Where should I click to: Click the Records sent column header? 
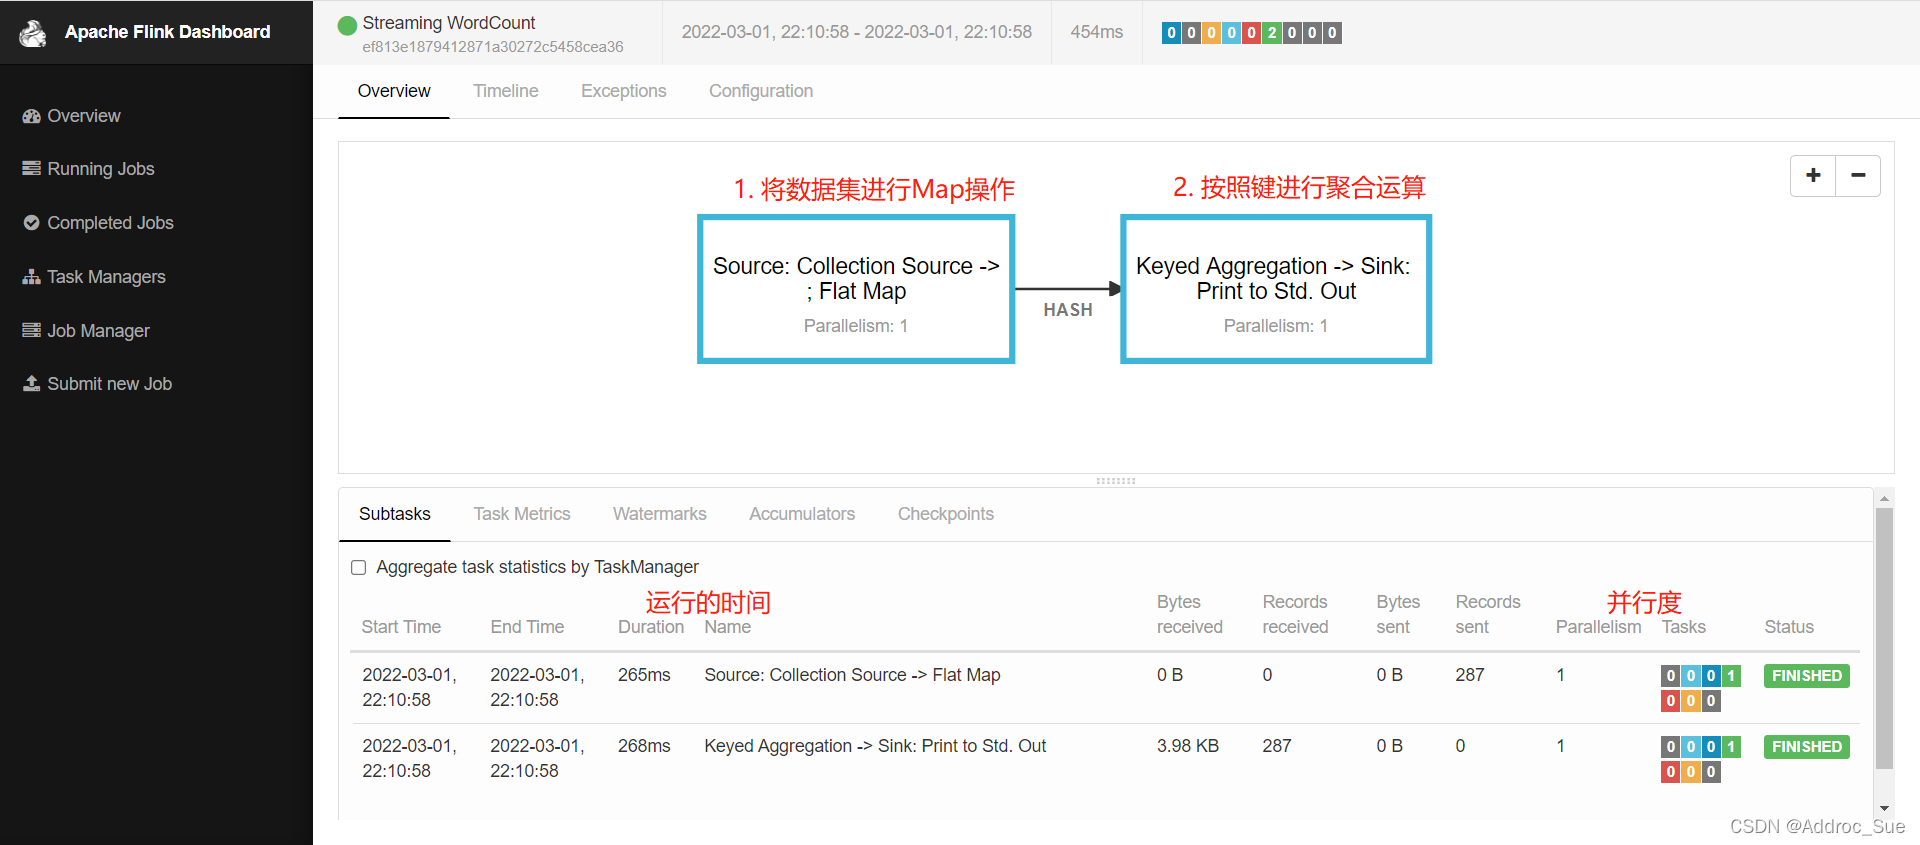coord(1488,614)
